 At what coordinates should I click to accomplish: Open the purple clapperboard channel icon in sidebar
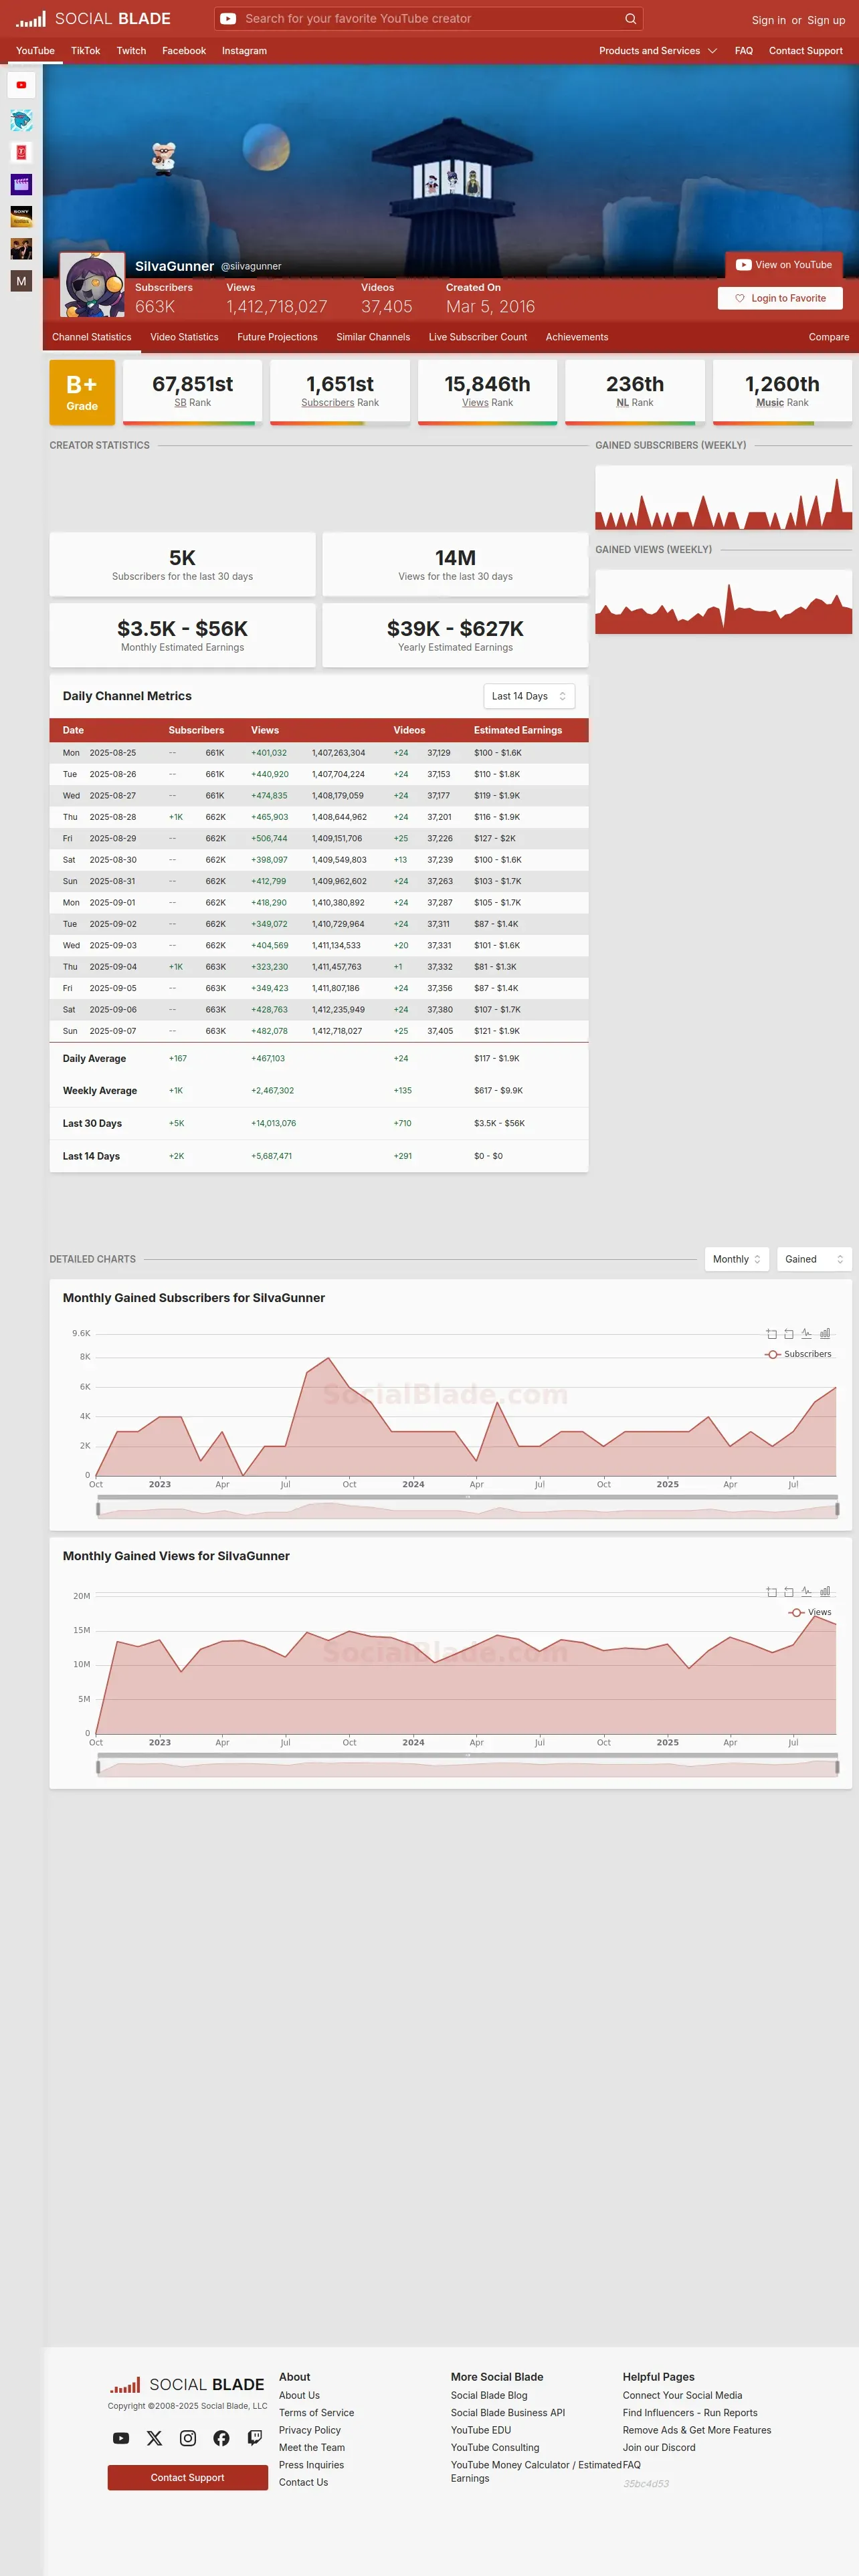click(21, 184)
